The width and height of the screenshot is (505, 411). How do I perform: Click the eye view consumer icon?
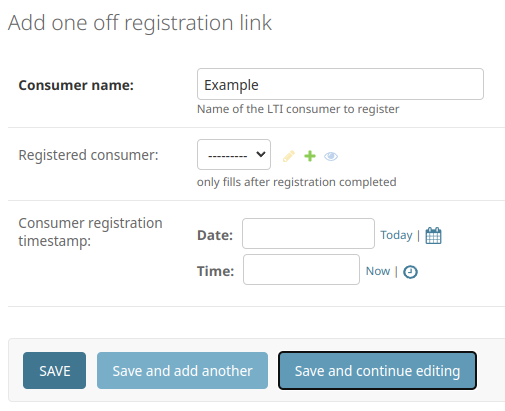tap(331, 156)
